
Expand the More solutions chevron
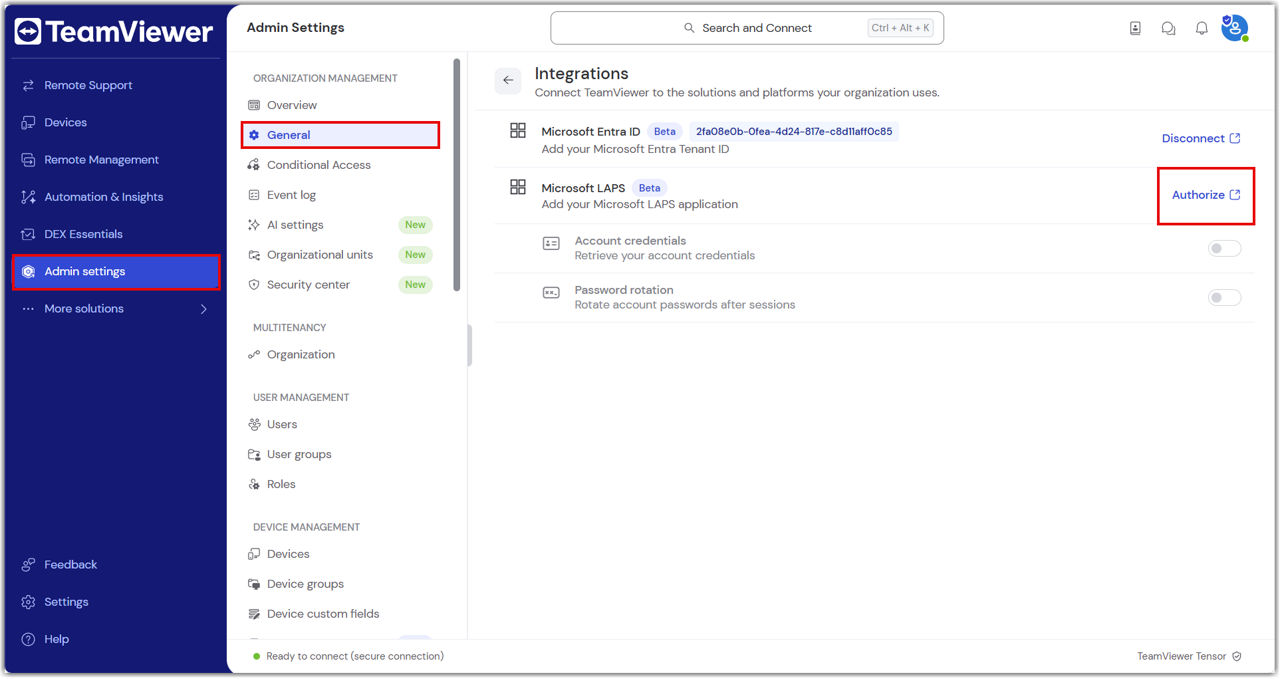coord(204,309)
